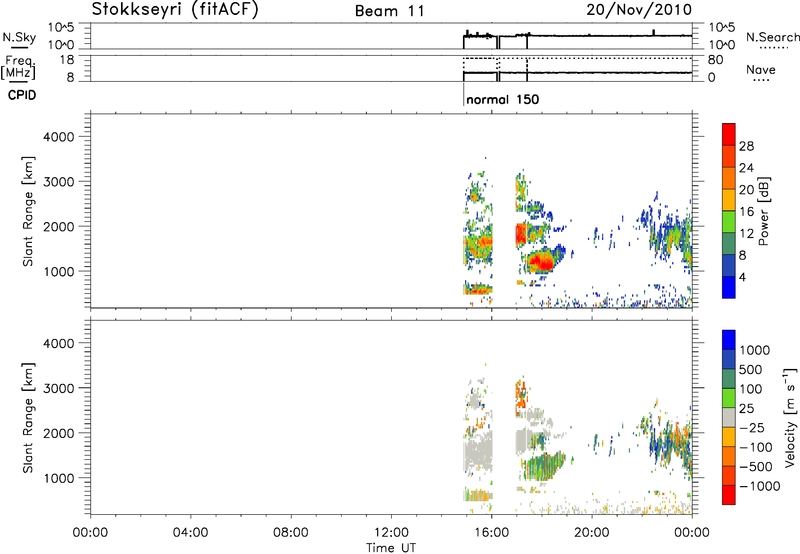Click the '24' label on power colorbar
Image resolution: width=800 pixels, height=554 pixels.
tap(746, 168)
